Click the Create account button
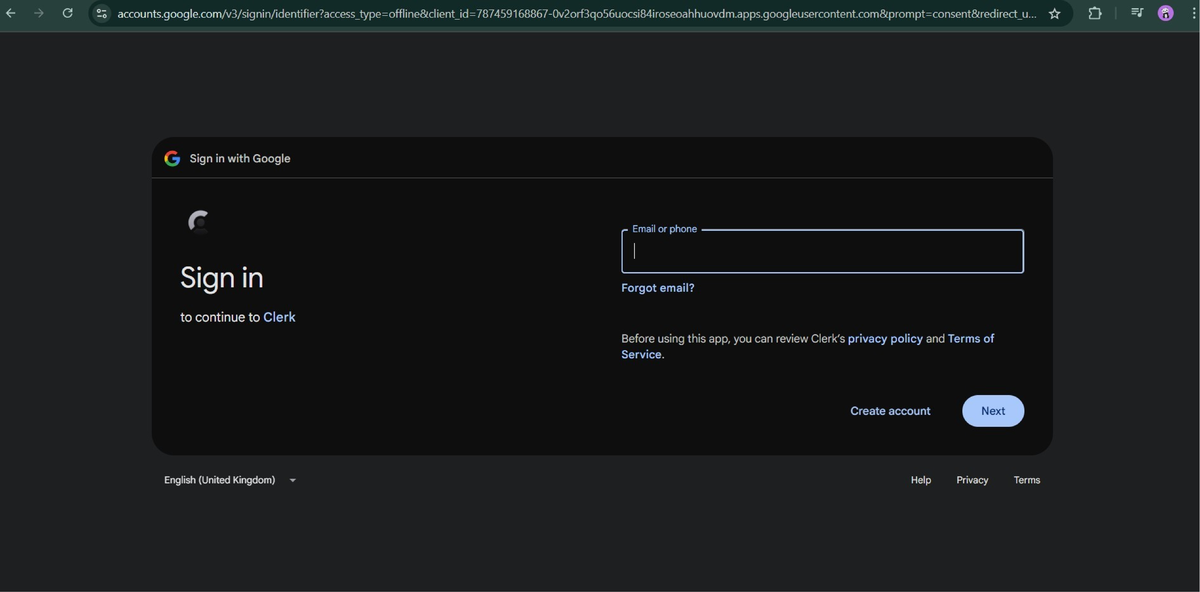Viewport: 1200px width, 592px height. click(890, 411)
